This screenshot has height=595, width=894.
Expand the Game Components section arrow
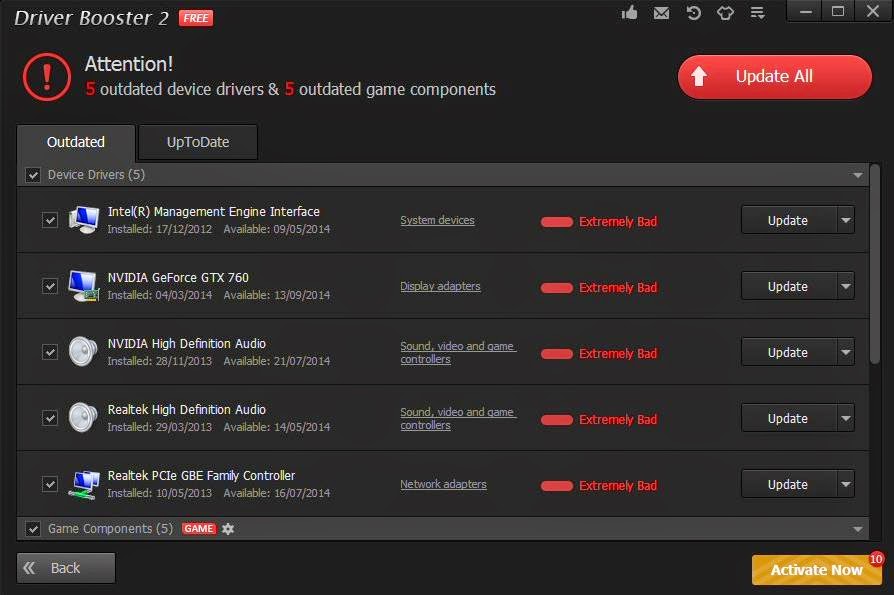pyautogui.click(x=857, y=529)
